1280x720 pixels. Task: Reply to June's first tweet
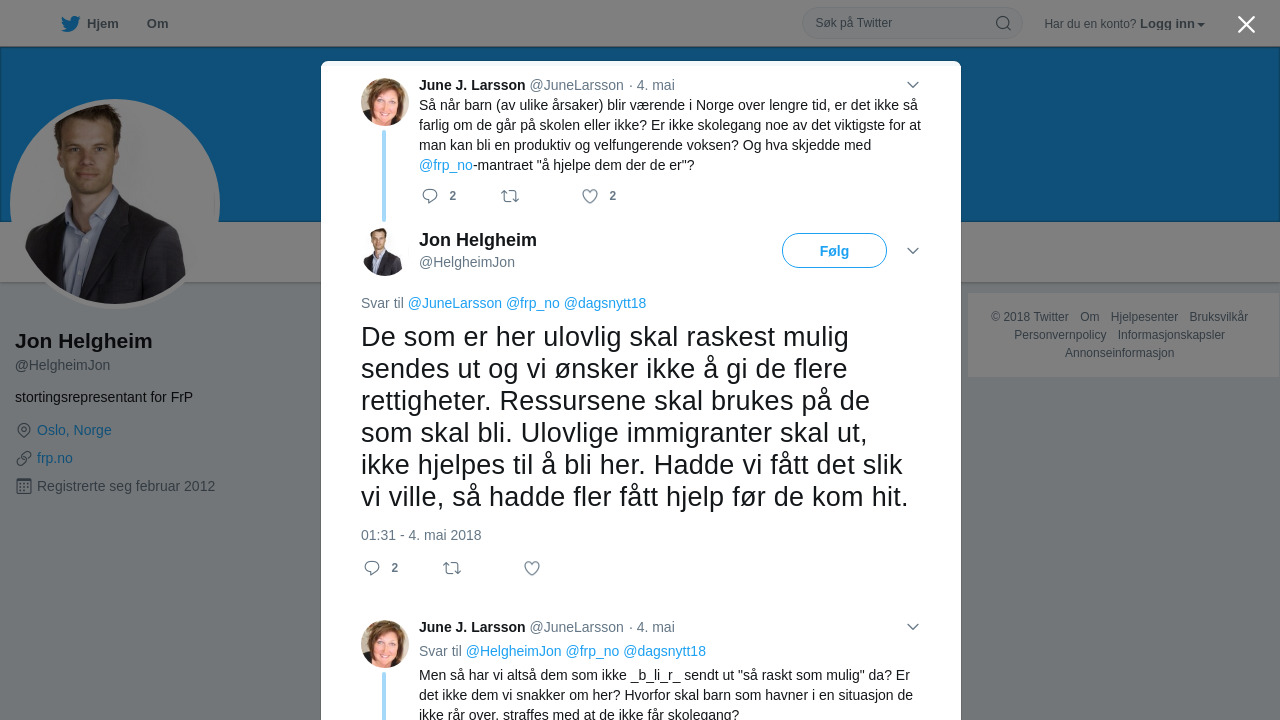(430, 196)
